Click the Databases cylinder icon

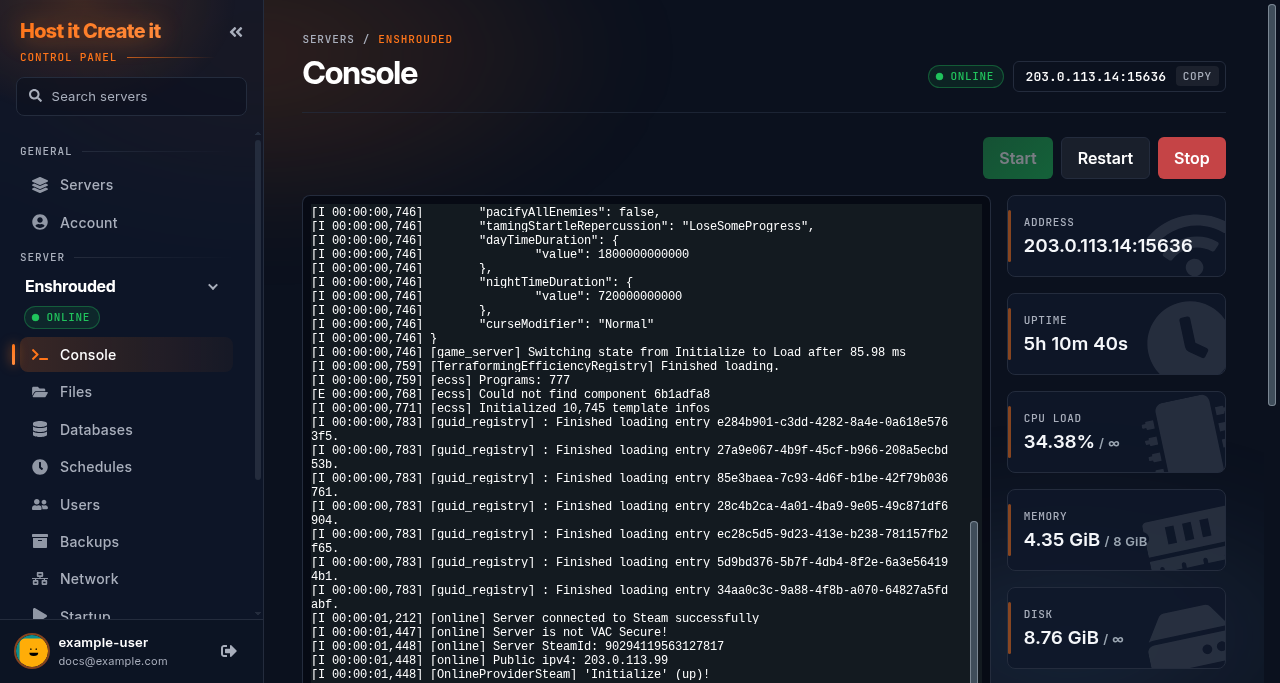coord(40,429)
